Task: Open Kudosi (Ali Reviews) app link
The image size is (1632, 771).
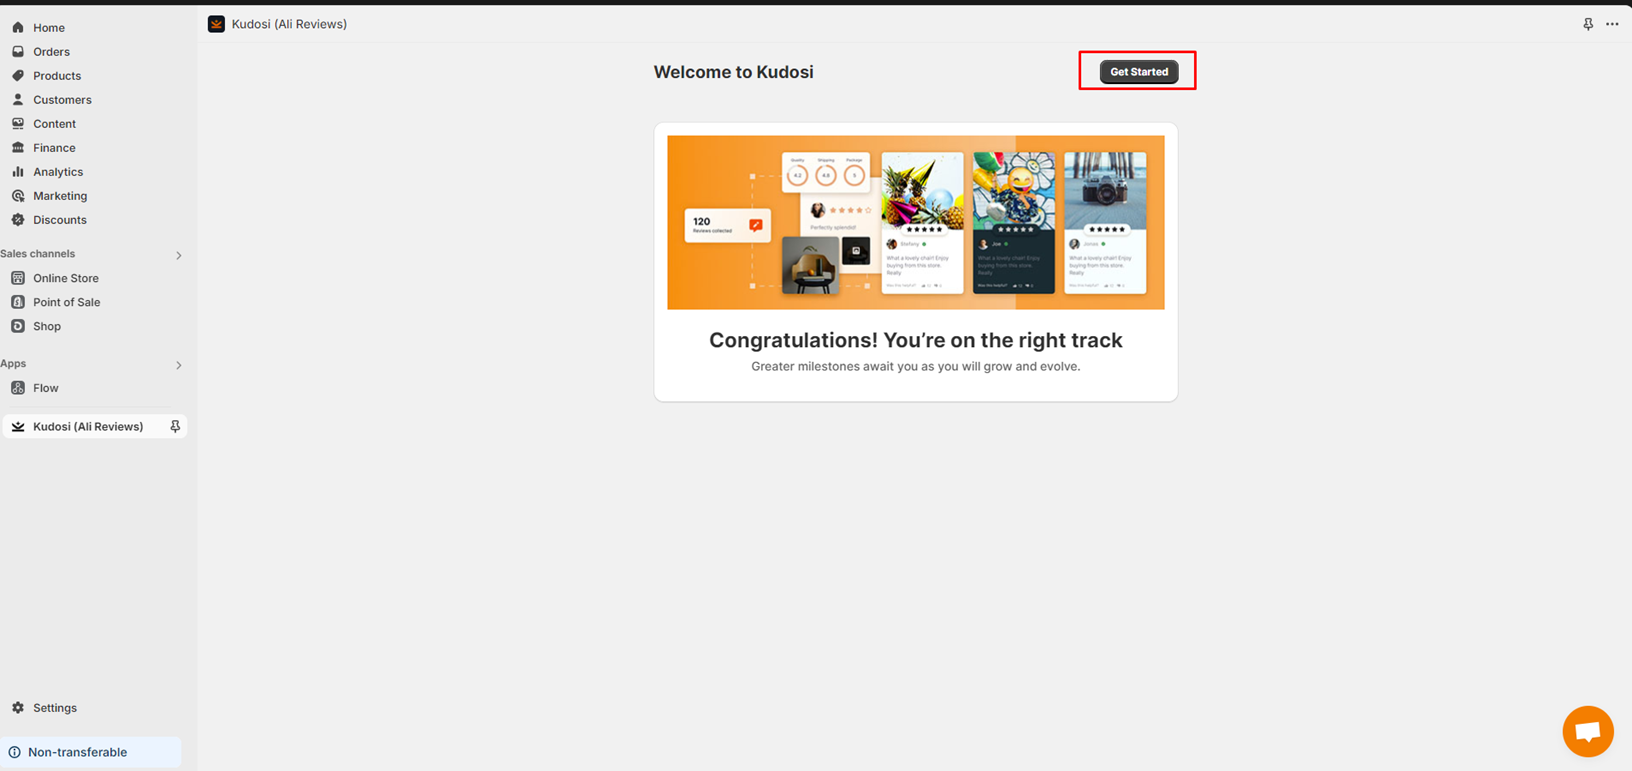Action: click(88, 426)
